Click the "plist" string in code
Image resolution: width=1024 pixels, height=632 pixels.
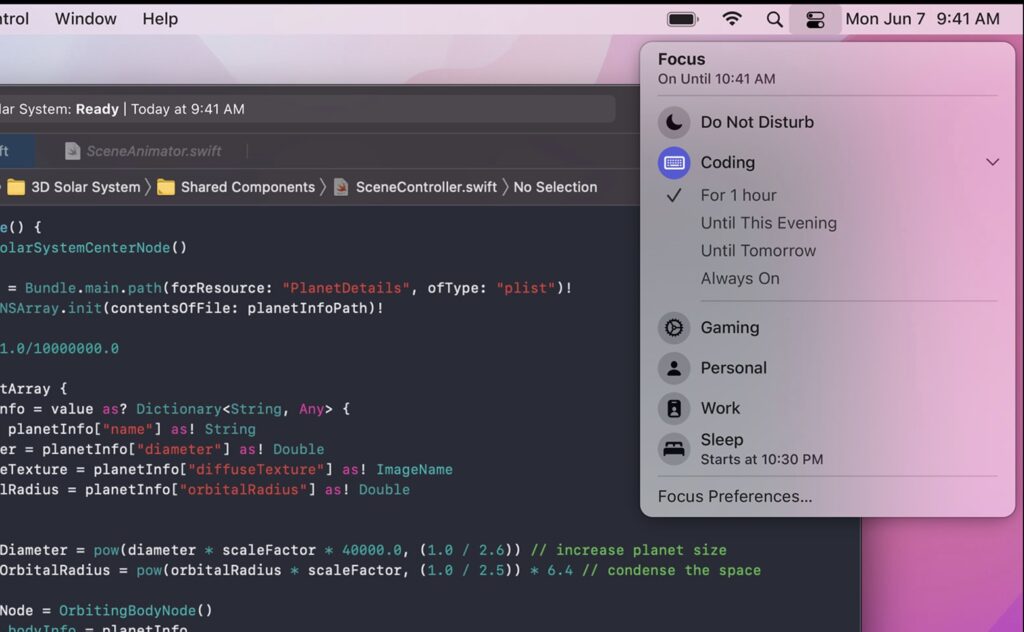click(525, 288)
